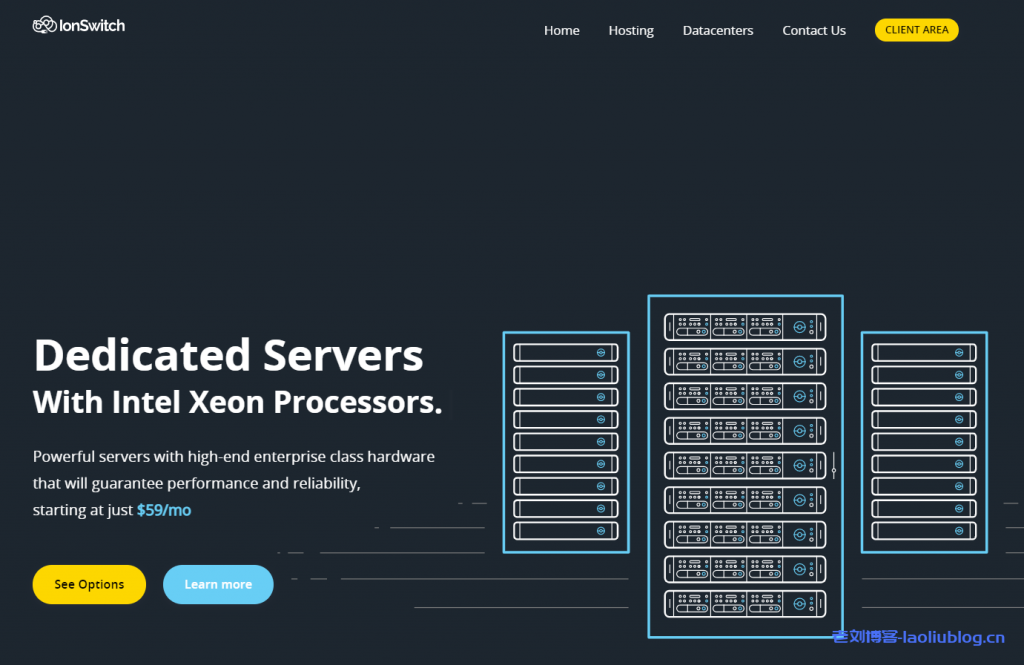The width and height of the screenshot is (1024, 665).
Task: Click the IonSwitch logo icon
Action: [x=43, y=24]
